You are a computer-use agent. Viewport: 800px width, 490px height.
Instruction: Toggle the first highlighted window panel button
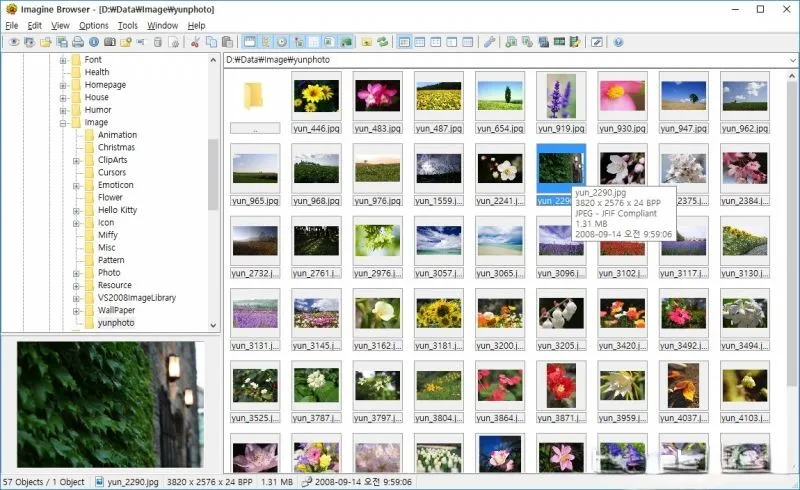pos(249,42)
